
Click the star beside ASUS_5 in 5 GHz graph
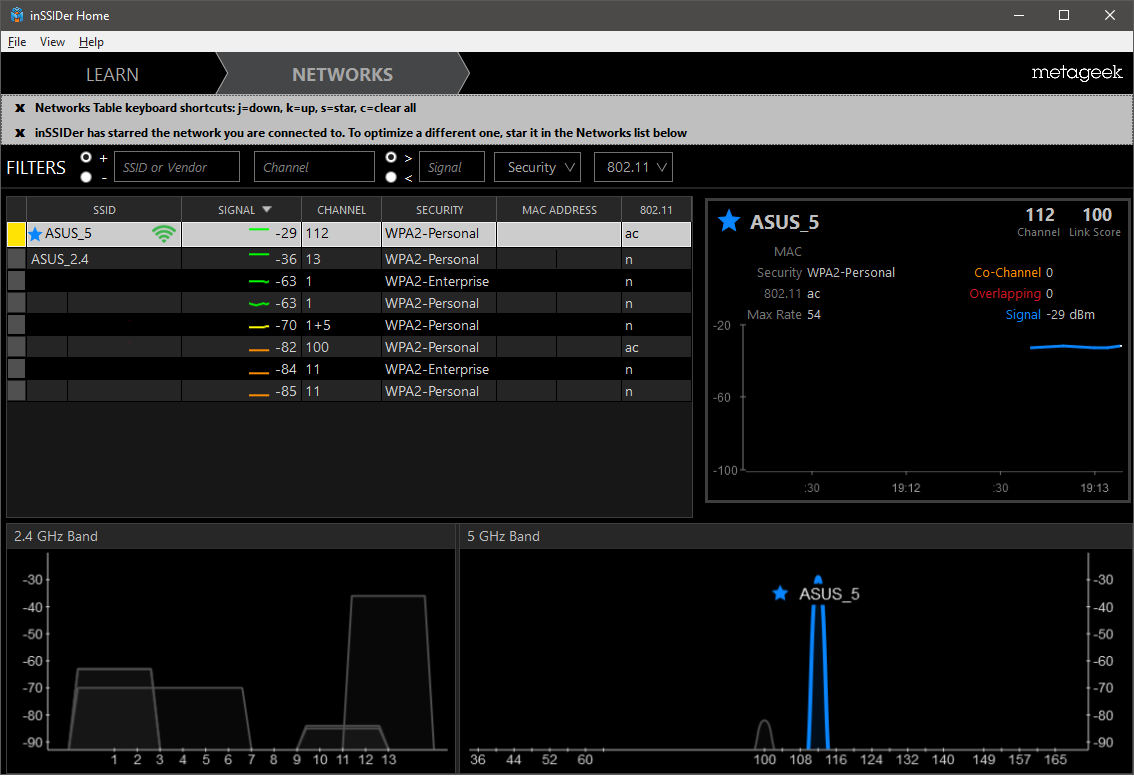(780, 594)
